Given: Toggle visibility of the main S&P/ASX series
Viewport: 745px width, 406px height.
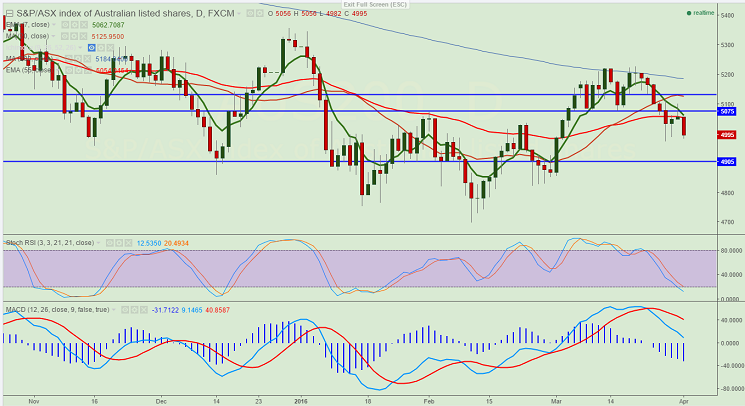Looking at the screenshot, I should (250, 14).
